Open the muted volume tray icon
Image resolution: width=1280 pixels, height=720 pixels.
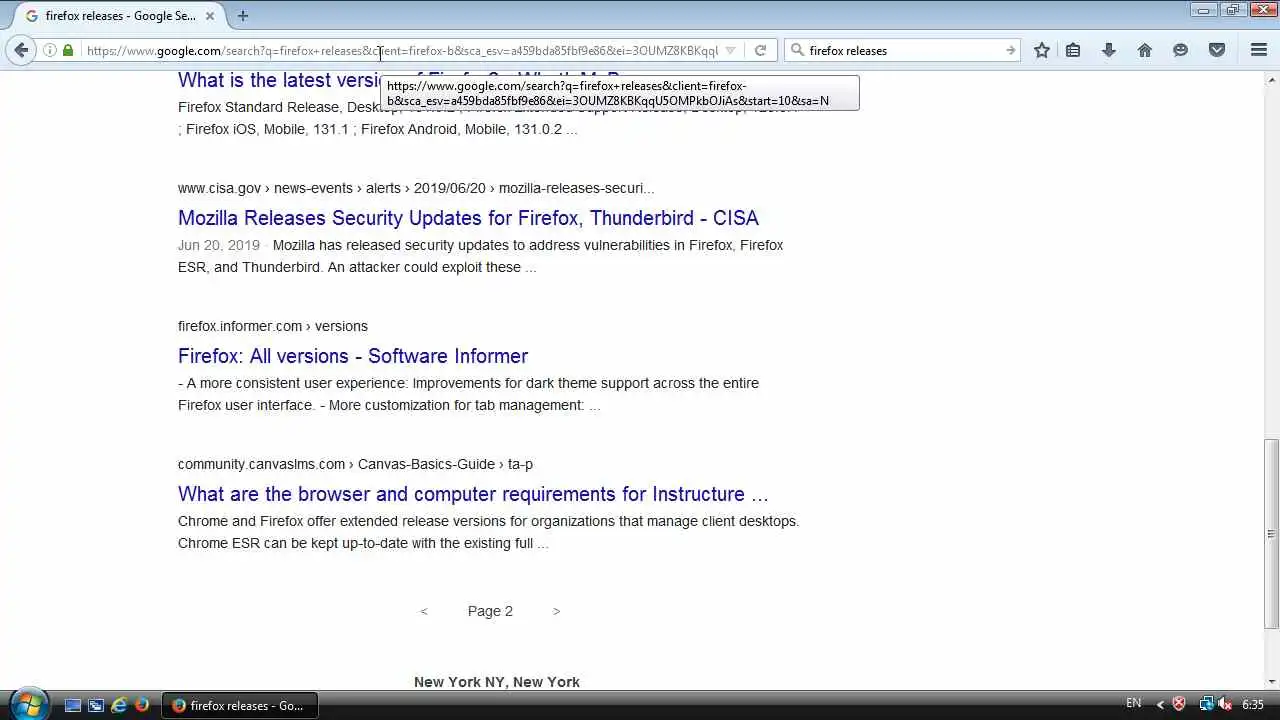[1224, 705]
